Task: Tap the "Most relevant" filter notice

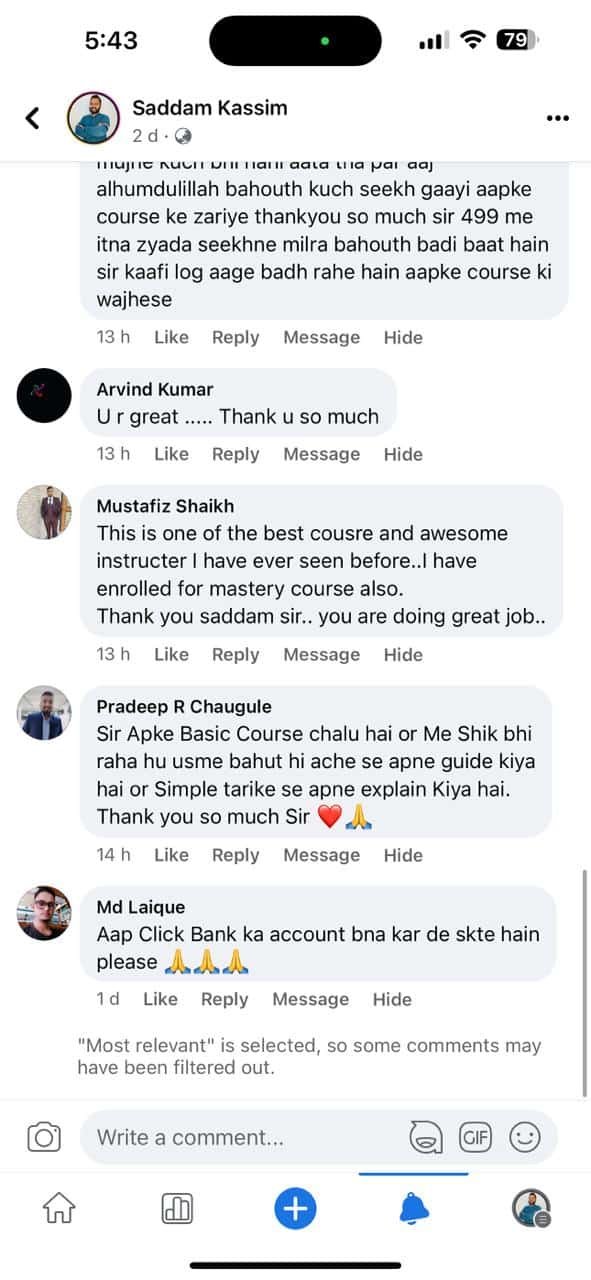Action: click(x=309, y=1056)
